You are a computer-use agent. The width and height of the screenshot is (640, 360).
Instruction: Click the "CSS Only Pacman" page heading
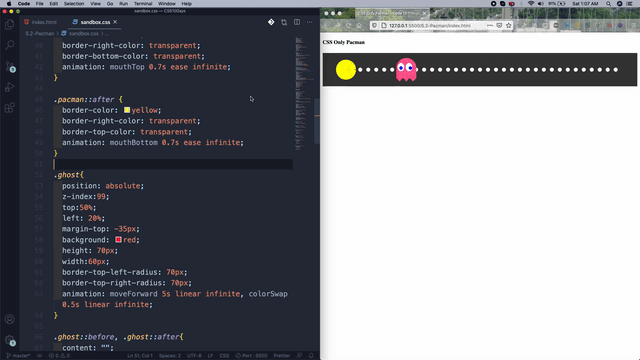point(344,42)
